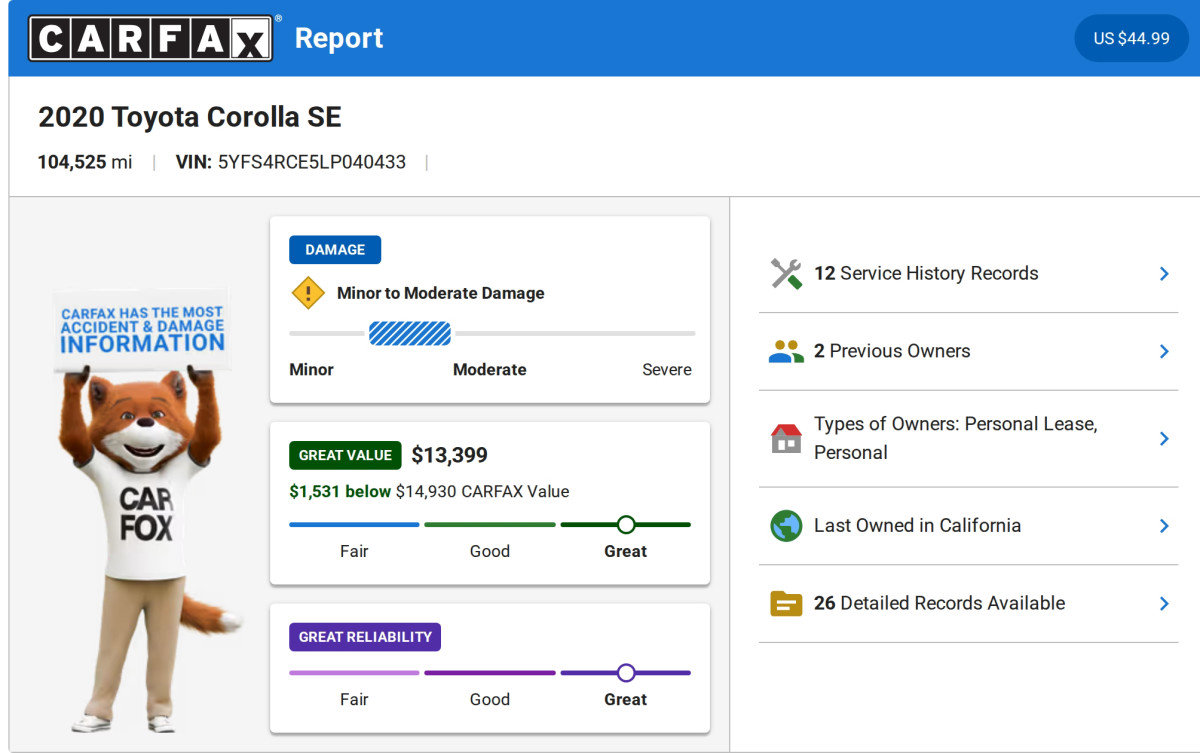Click the Fair label under reliability
This screenshot has height=753, width=1200.
coord(354,699)
